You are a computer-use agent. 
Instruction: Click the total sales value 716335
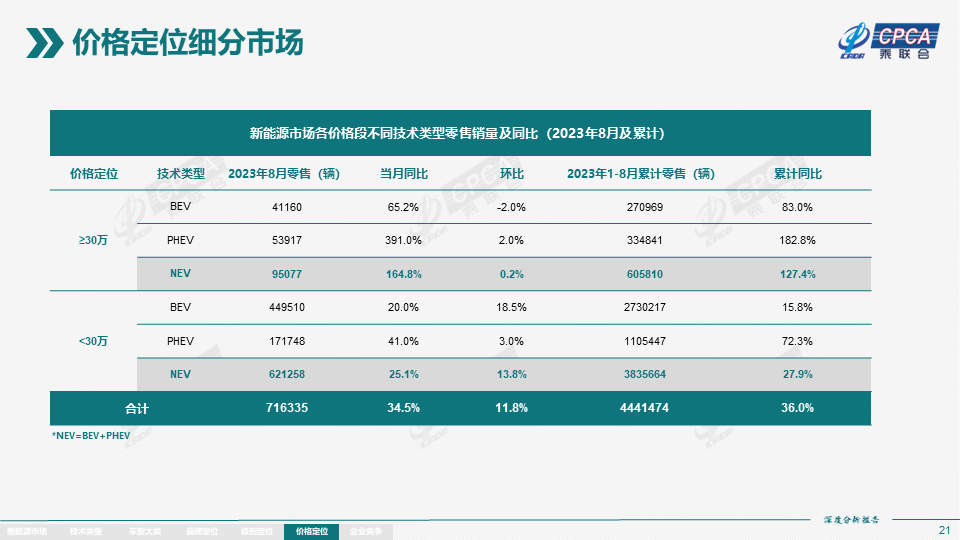pyautogui.click(x=285, y=408)
